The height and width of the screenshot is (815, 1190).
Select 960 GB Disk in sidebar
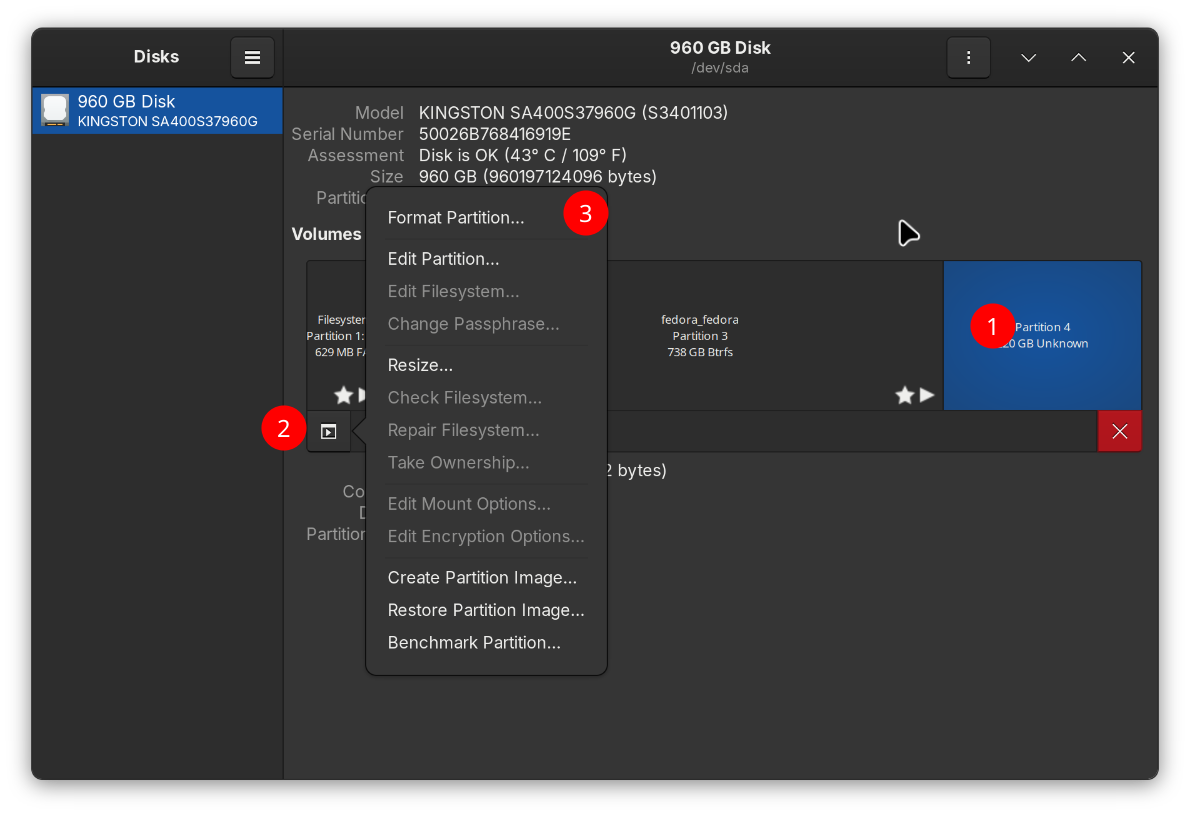(157, 111)
